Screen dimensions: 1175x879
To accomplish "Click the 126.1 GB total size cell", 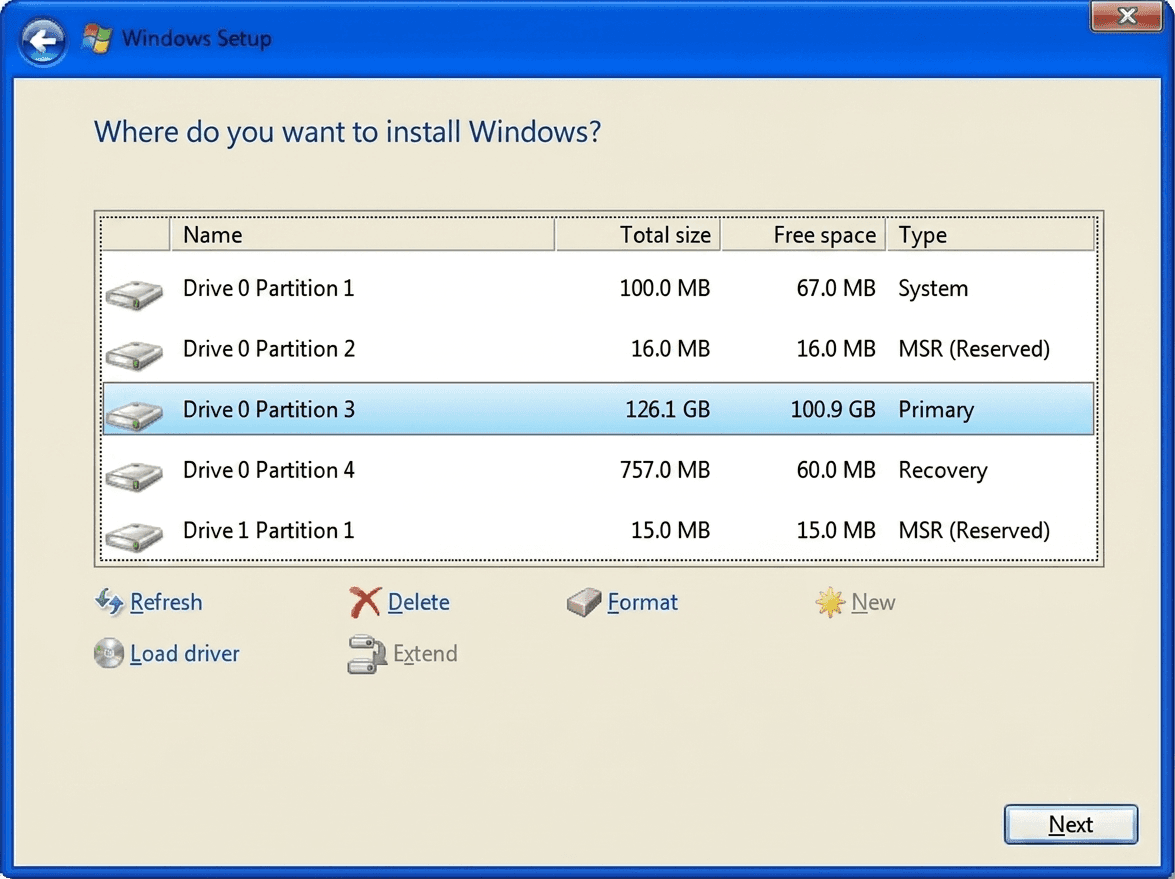I will pyautogui.click(x=667, y=409).
